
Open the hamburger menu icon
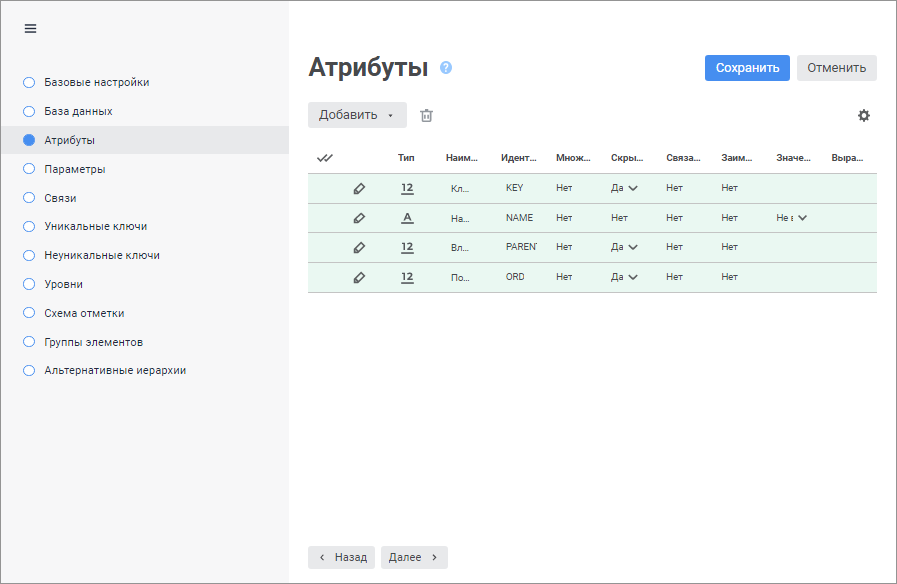(x=30, y=29)
